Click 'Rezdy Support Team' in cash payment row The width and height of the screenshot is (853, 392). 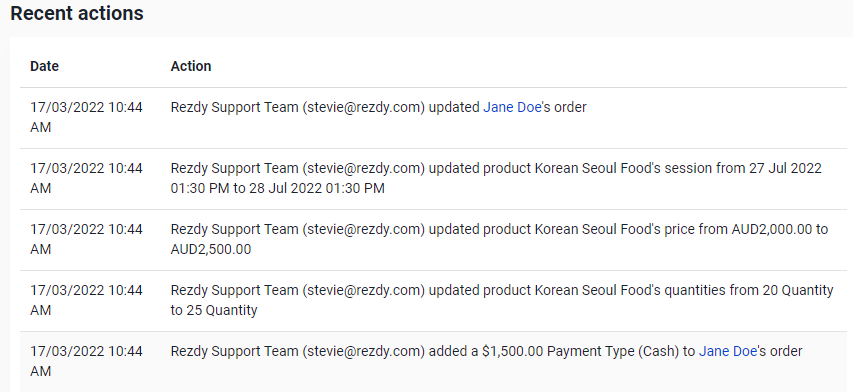234,352
